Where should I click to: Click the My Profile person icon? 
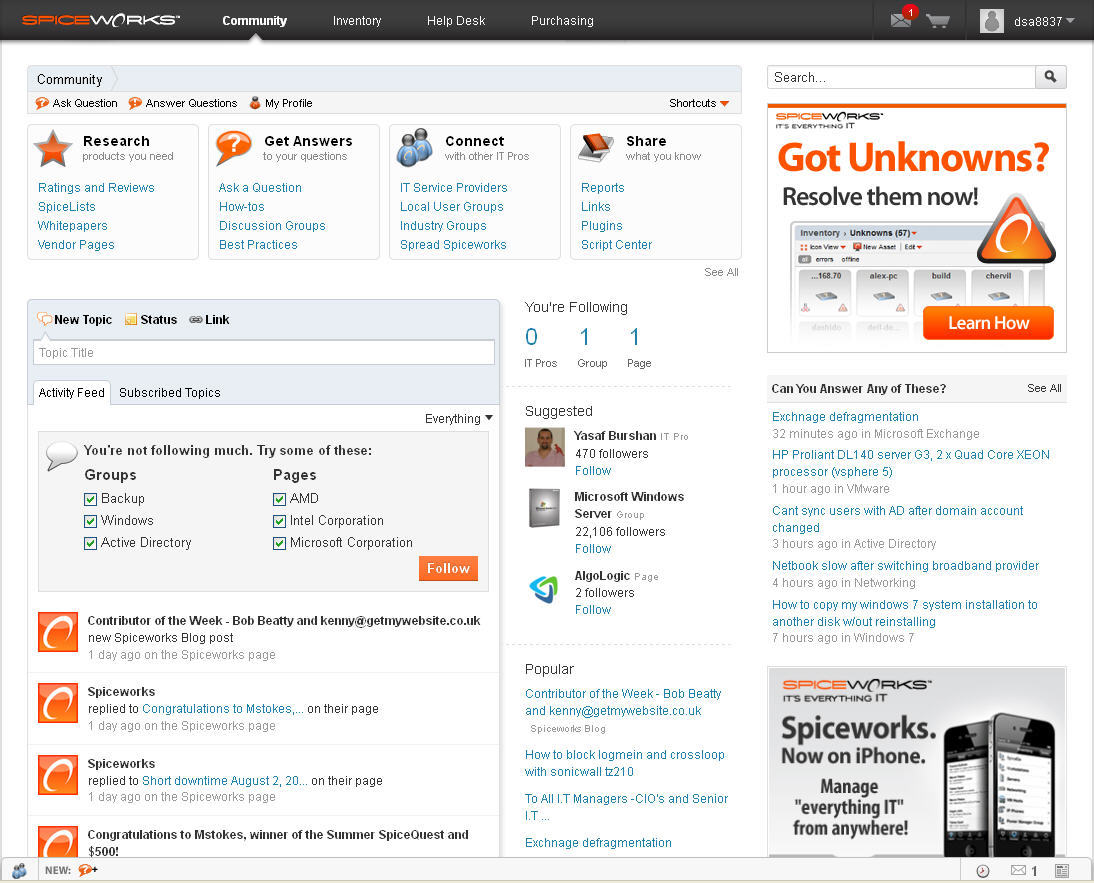click(x=254, y=102)
